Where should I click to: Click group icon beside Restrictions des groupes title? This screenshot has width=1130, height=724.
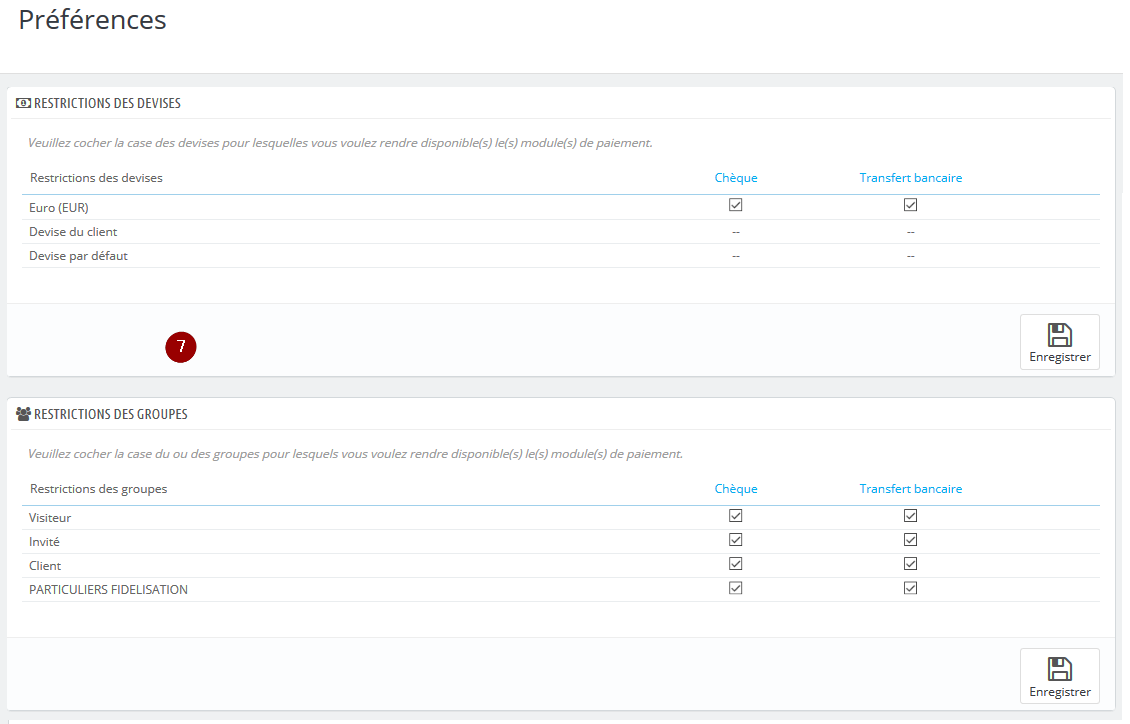23,414
